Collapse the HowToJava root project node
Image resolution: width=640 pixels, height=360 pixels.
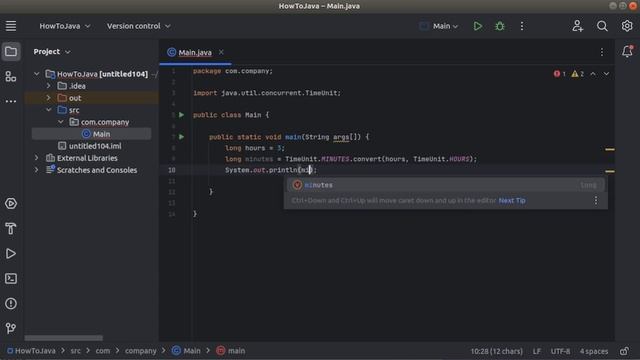point(36,74)
